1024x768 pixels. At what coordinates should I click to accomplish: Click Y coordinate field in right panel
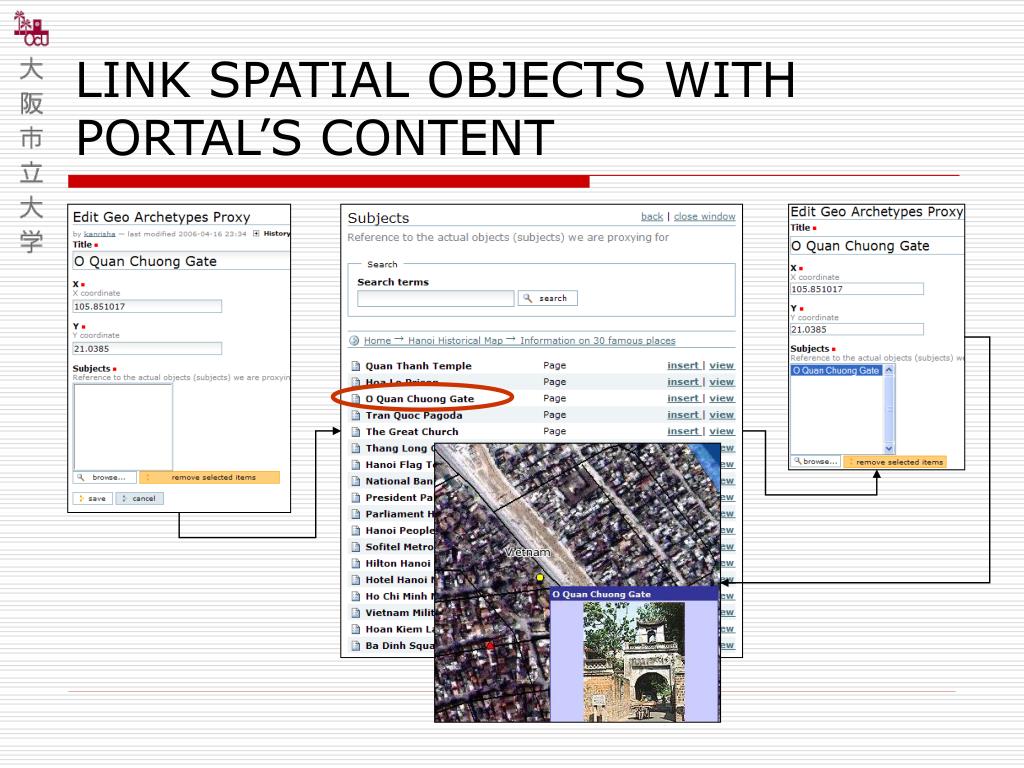point(857,330)
